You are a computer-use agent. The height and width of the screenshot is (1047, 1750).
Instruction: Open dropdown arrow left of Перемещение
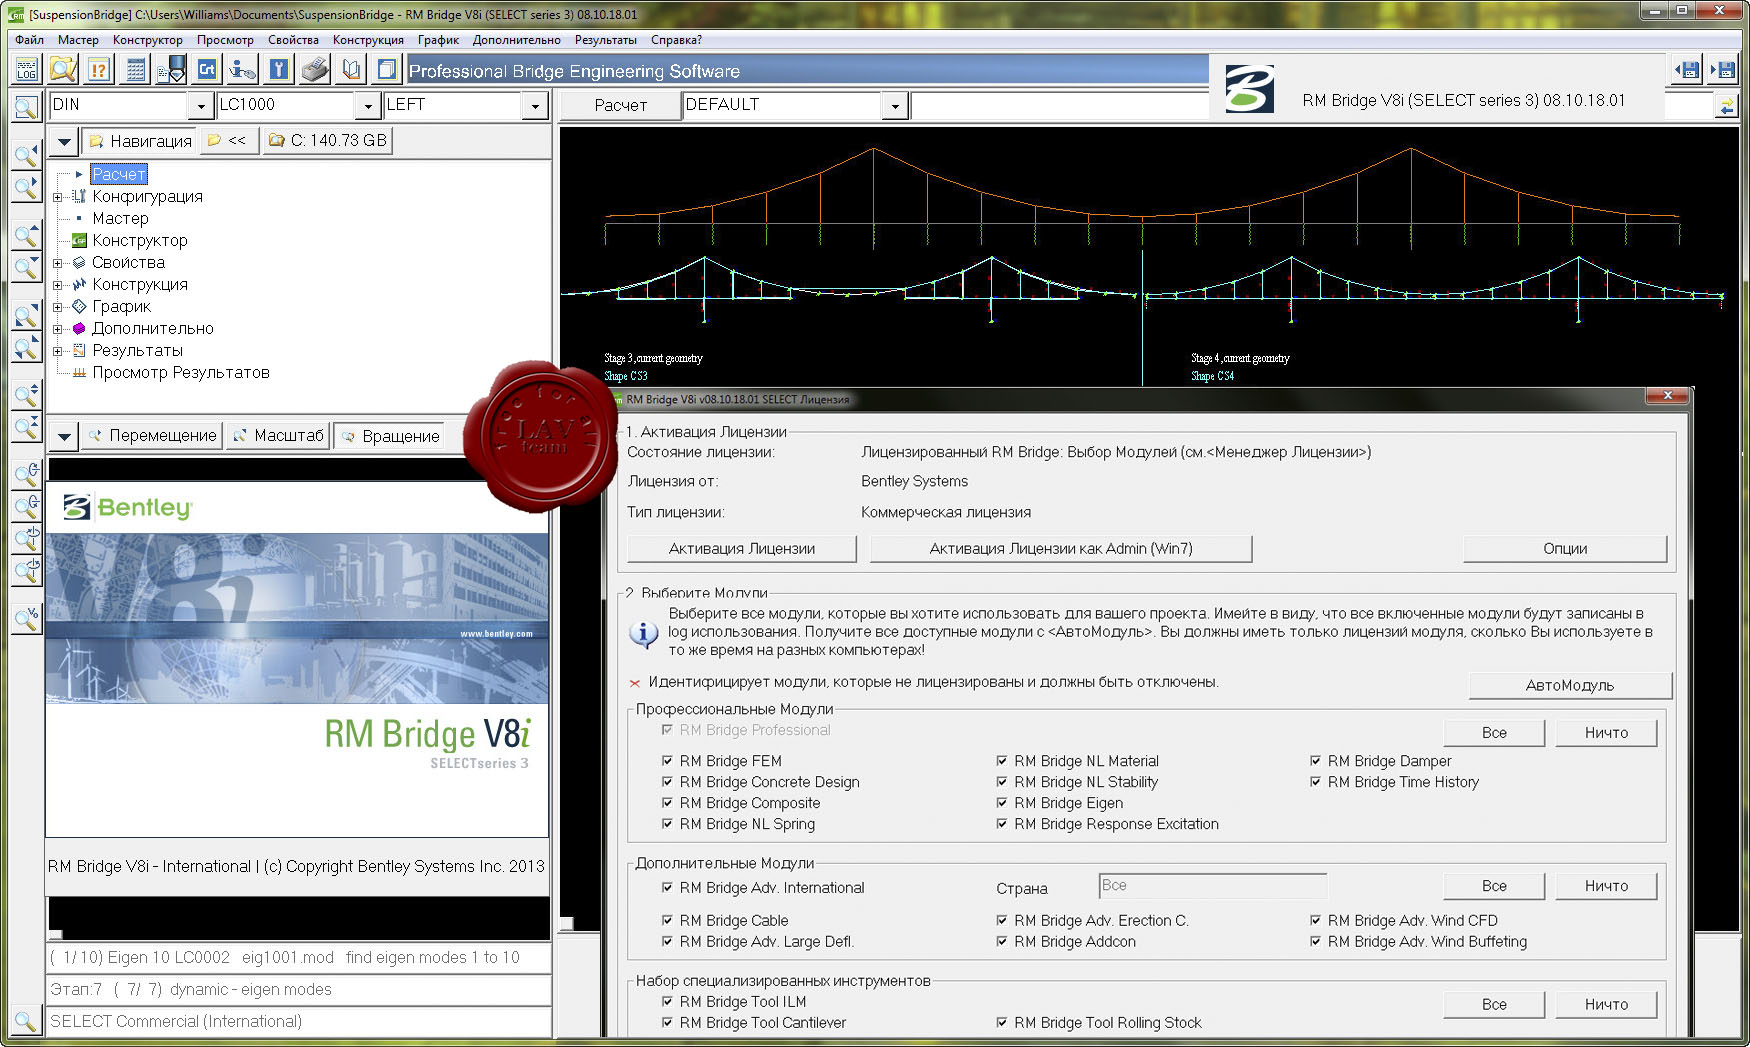pyautogui.click(x=64, y=436)
